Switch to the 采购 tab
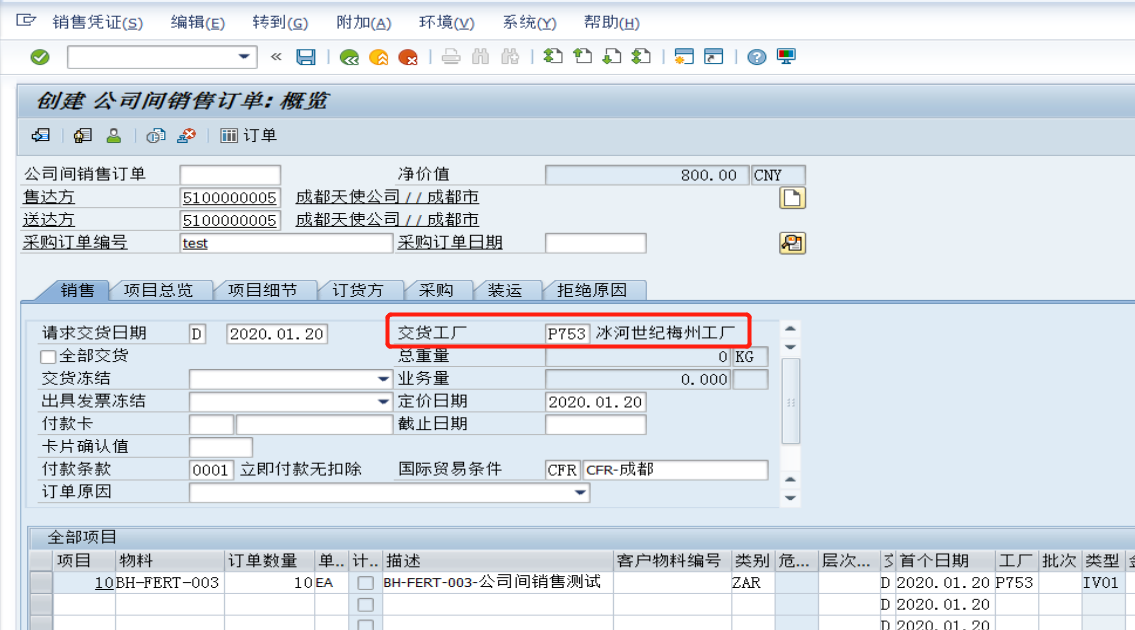This screenshot has height=630, width=1135. [436, 290]
